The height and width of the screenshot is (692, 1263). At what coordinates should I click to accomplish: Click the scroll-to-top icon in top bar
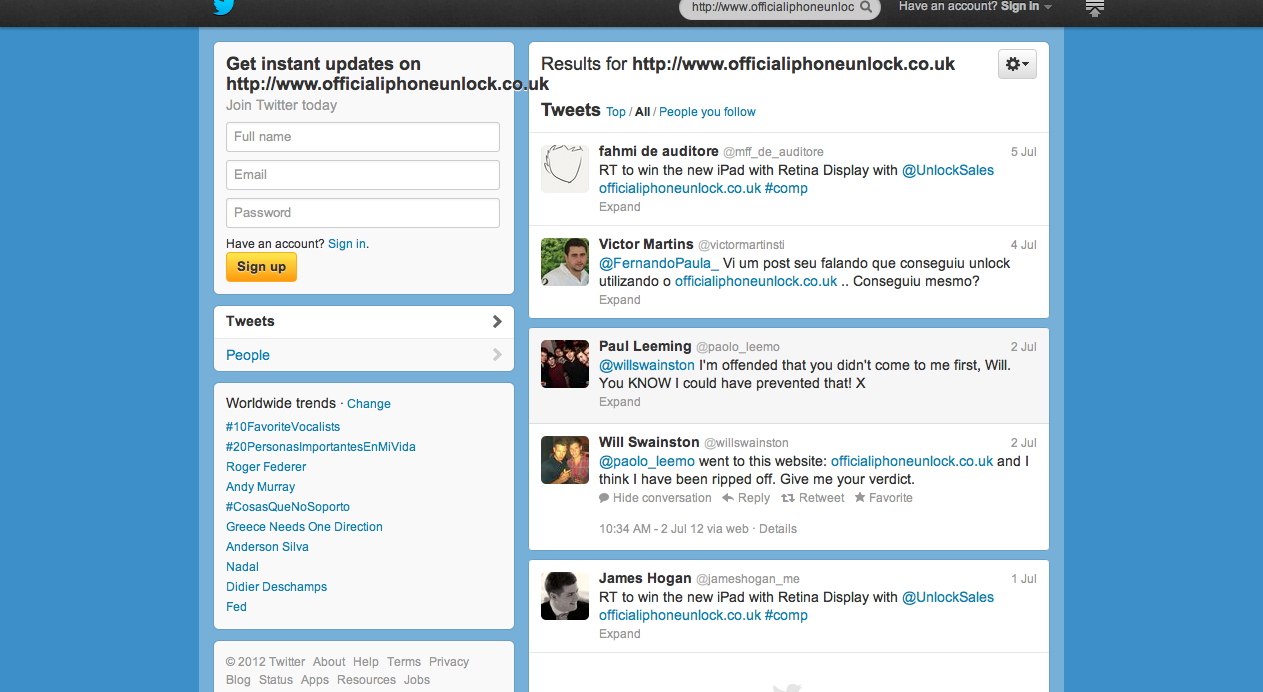1095,8
